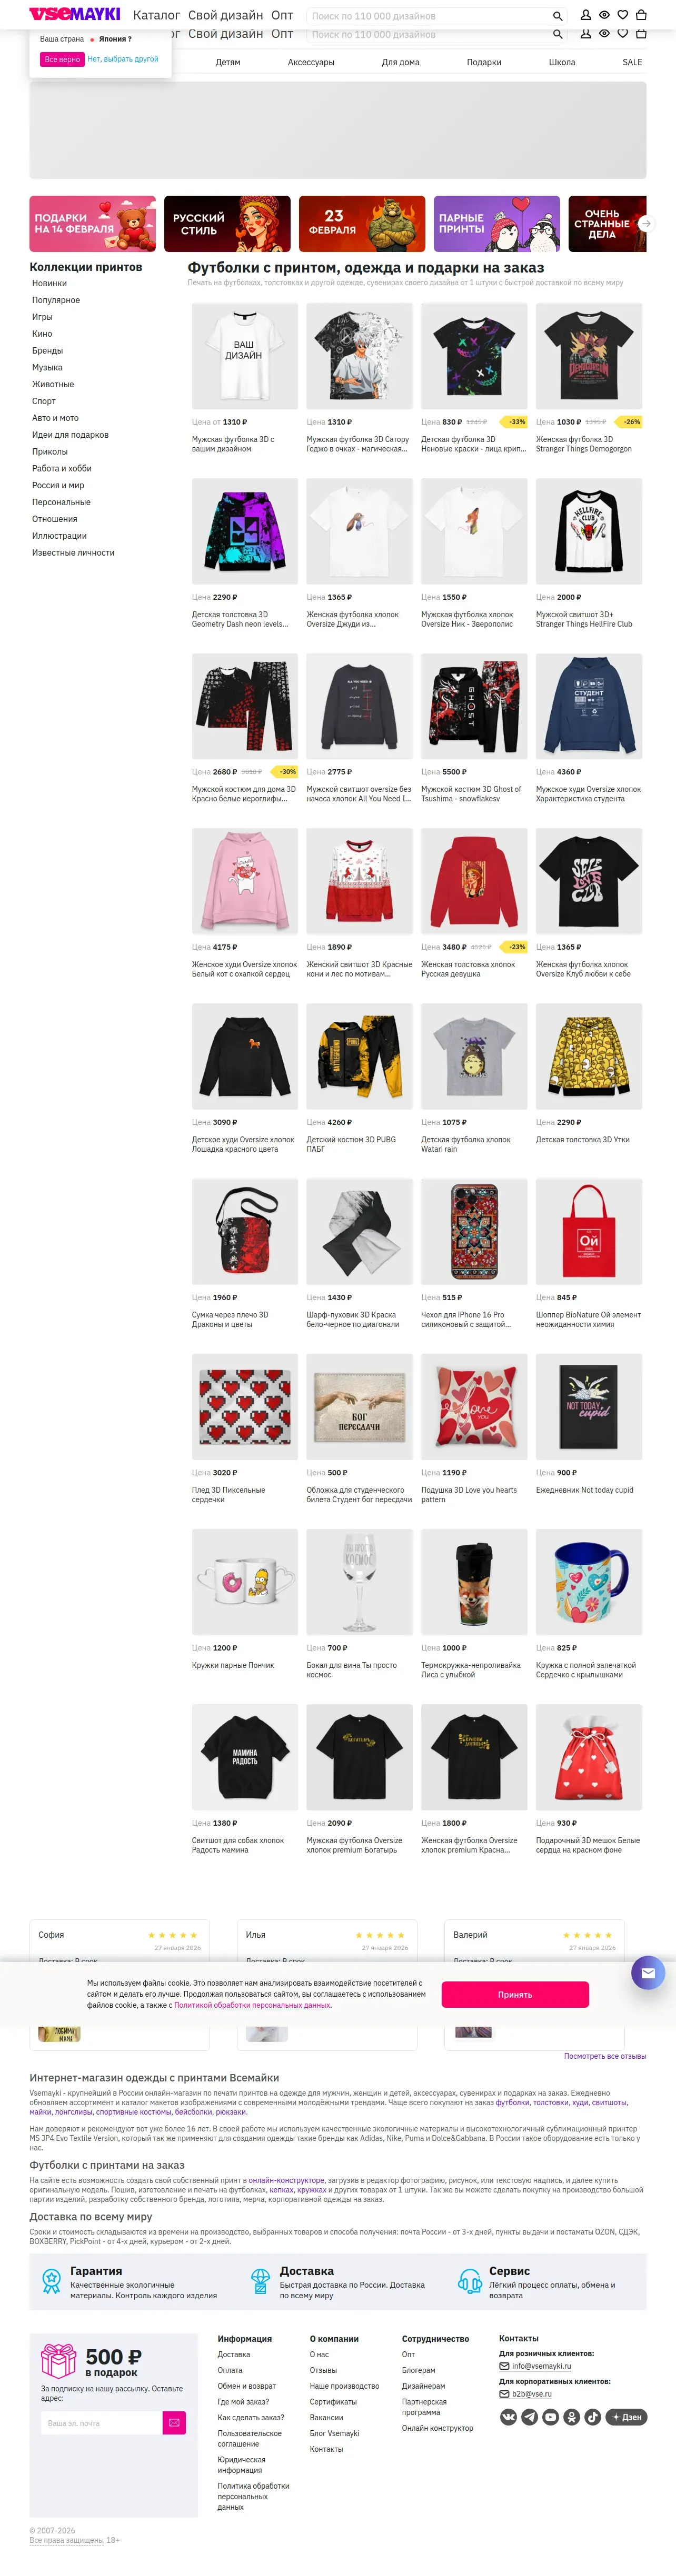
Task: Open the viewed items eye icon
Action: tap(604, 15)
